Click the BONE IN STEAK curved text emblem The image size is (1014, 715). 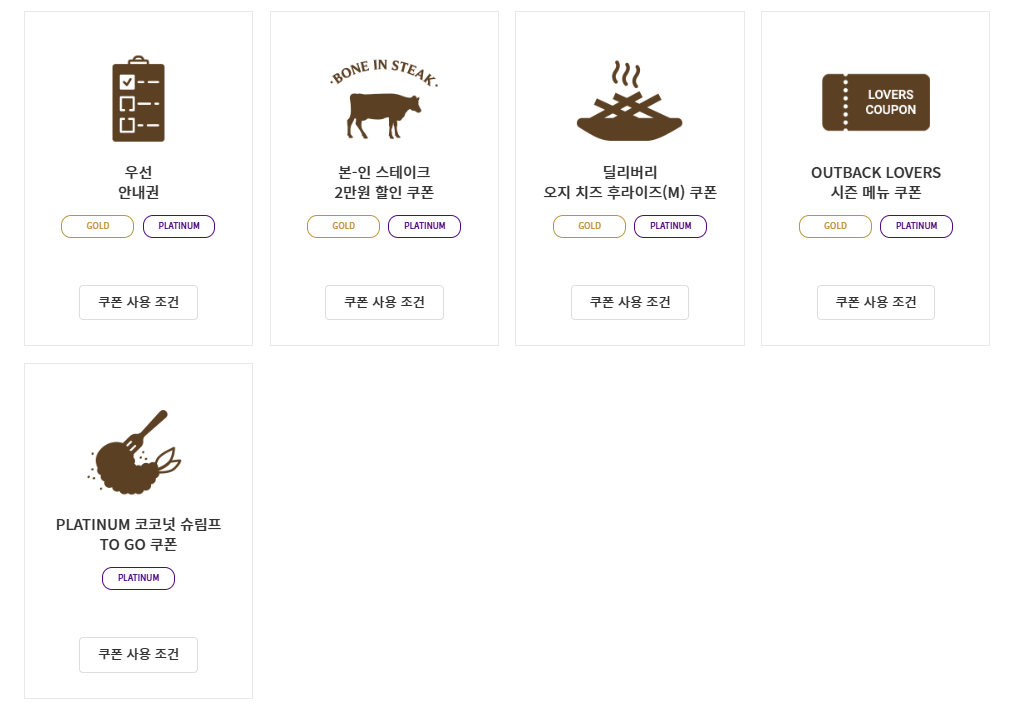383,68
